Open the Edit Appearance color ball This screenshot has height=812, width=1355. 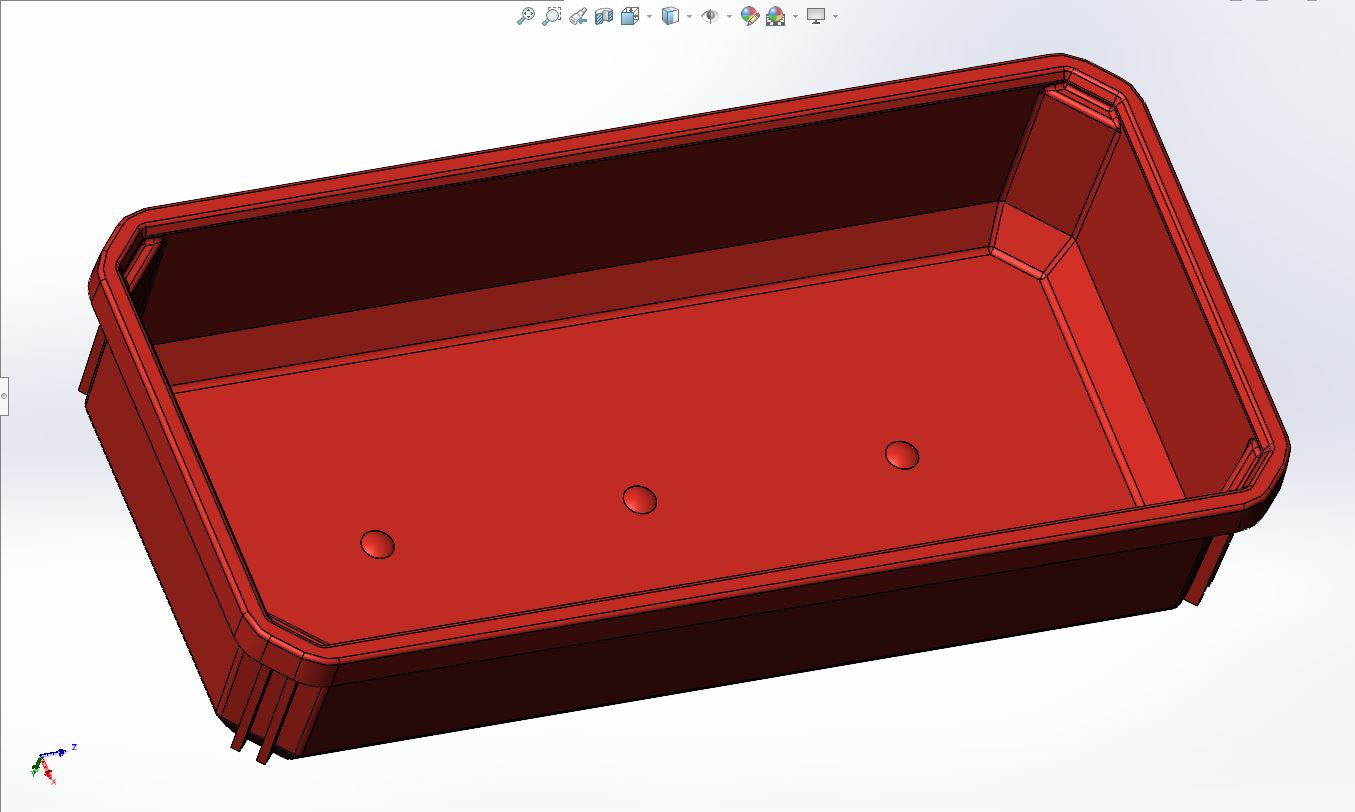[749, 16]
